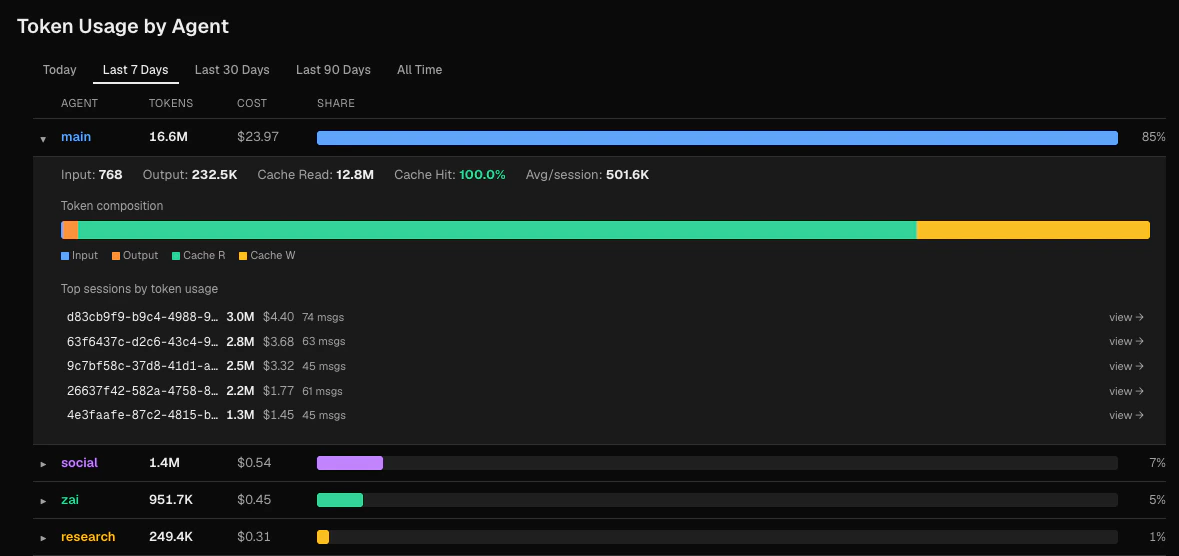The image size is (1179, 556).
Task: Click session ID 4e3faafe-87c2-4815-b…
Action: (x=143, y=415)
